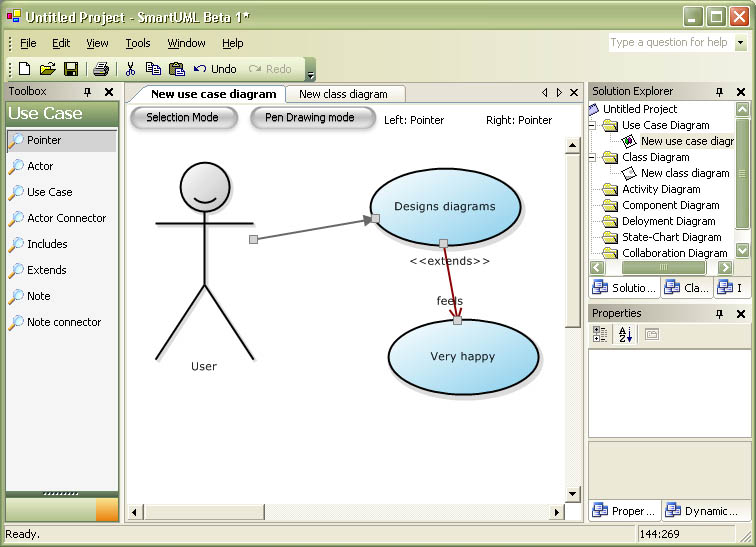Viewport: 756px width, 547px height.
Task: Close the active diagram document
Action: (x=574, y=93)
